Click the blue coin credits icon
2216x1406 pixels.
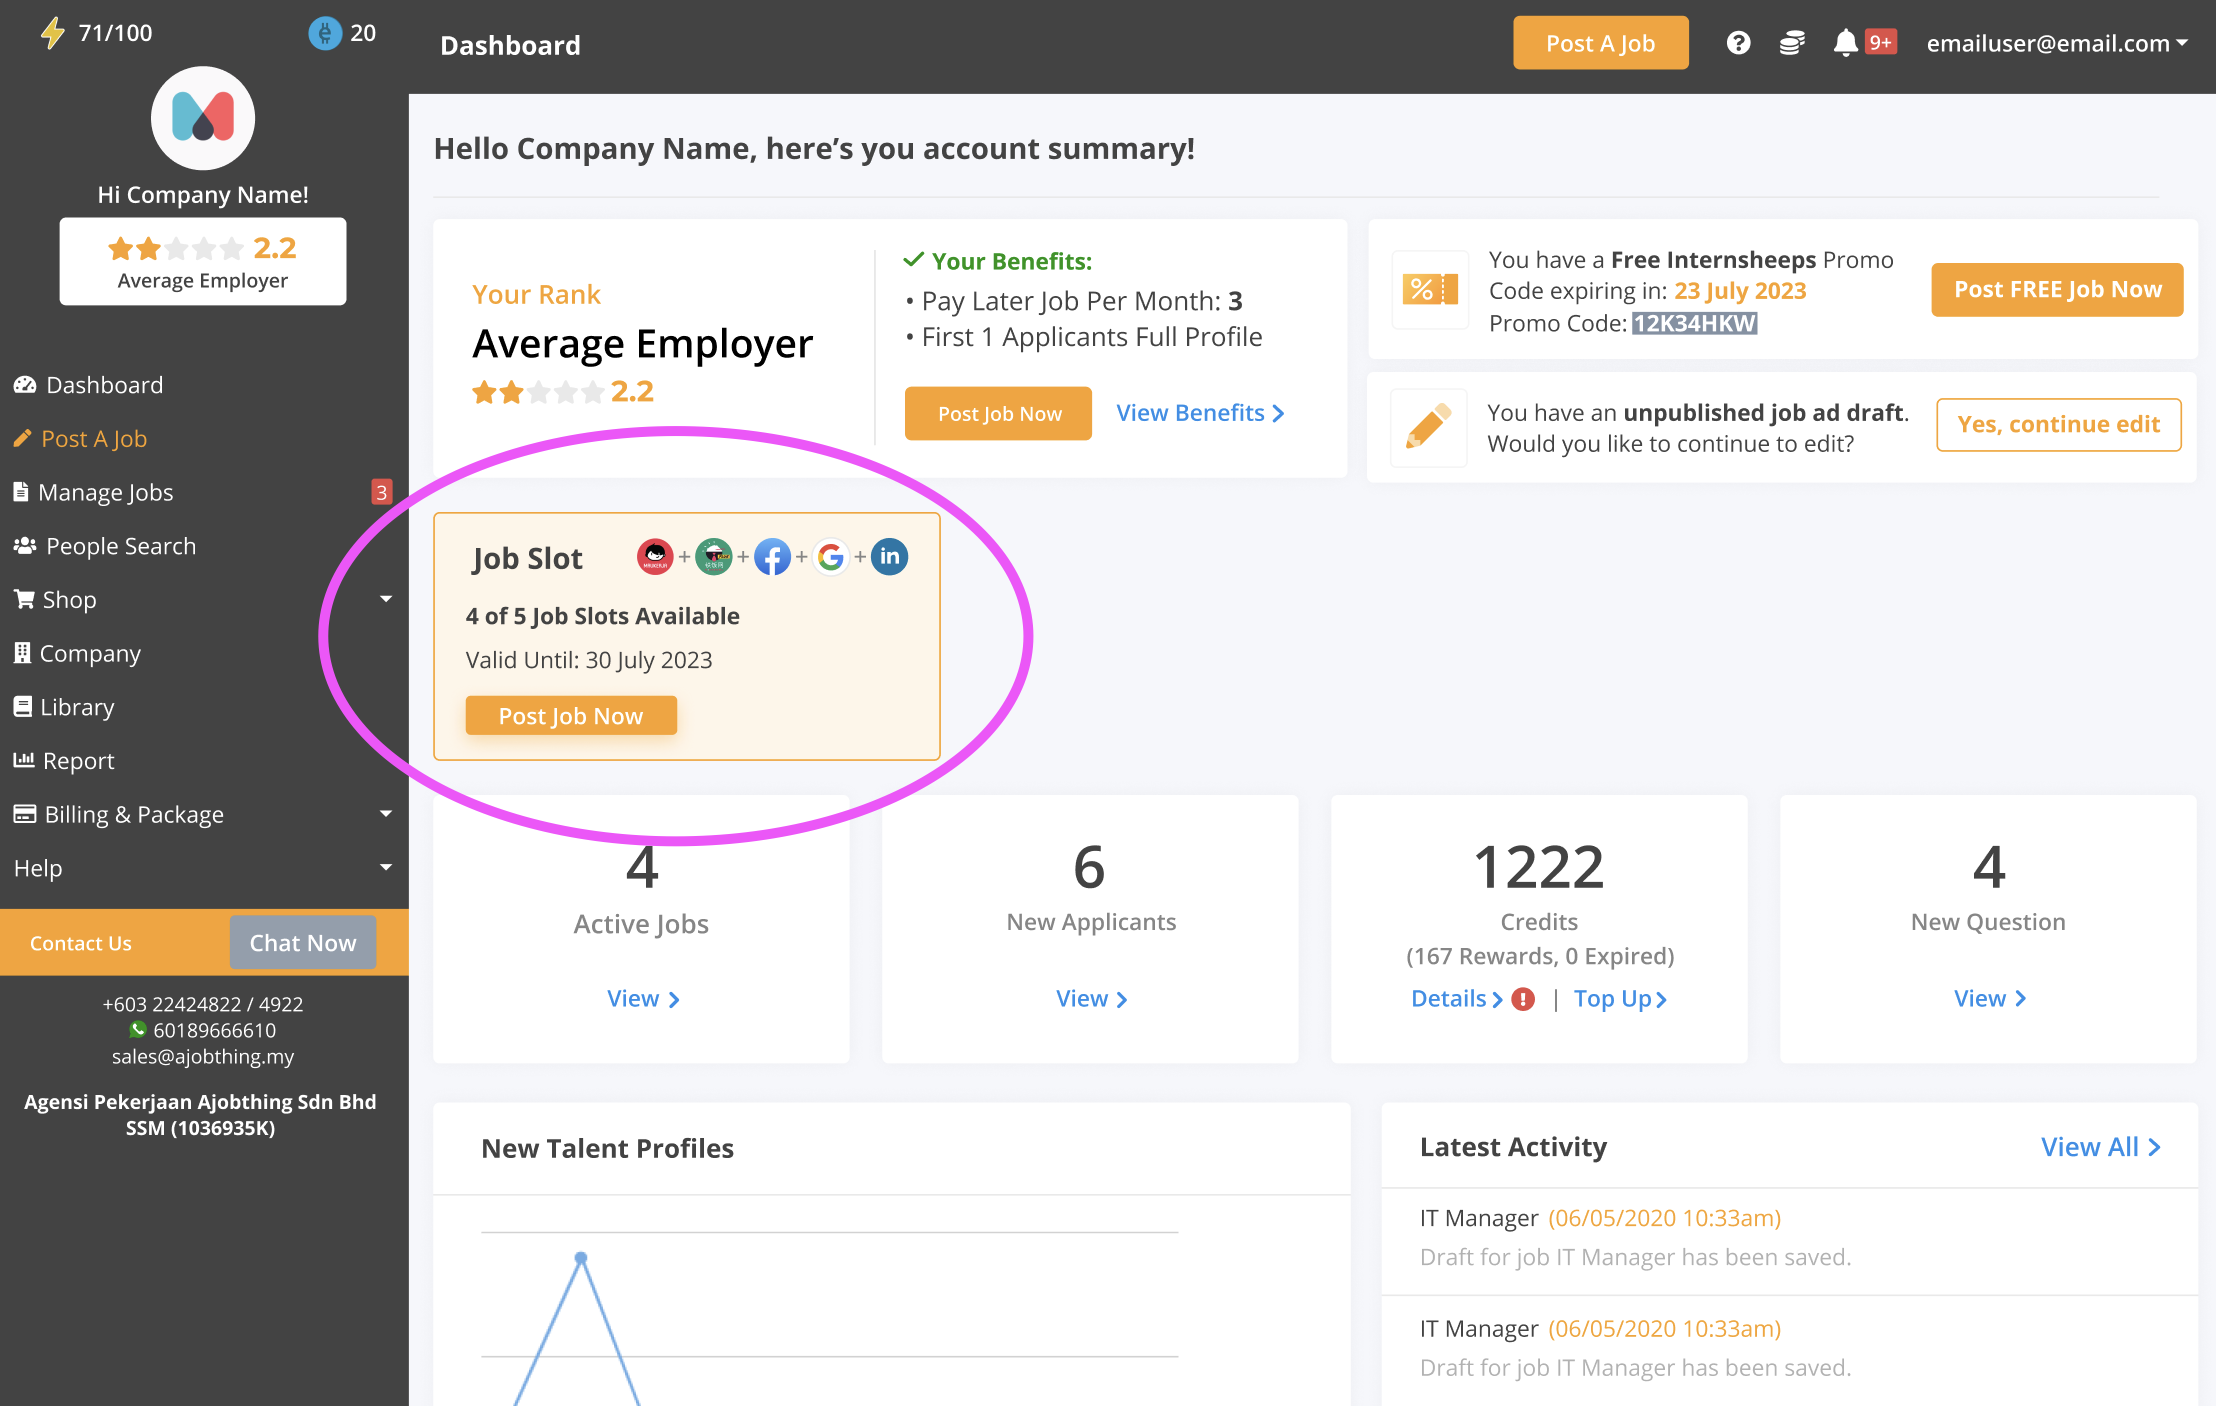point(324,33)
